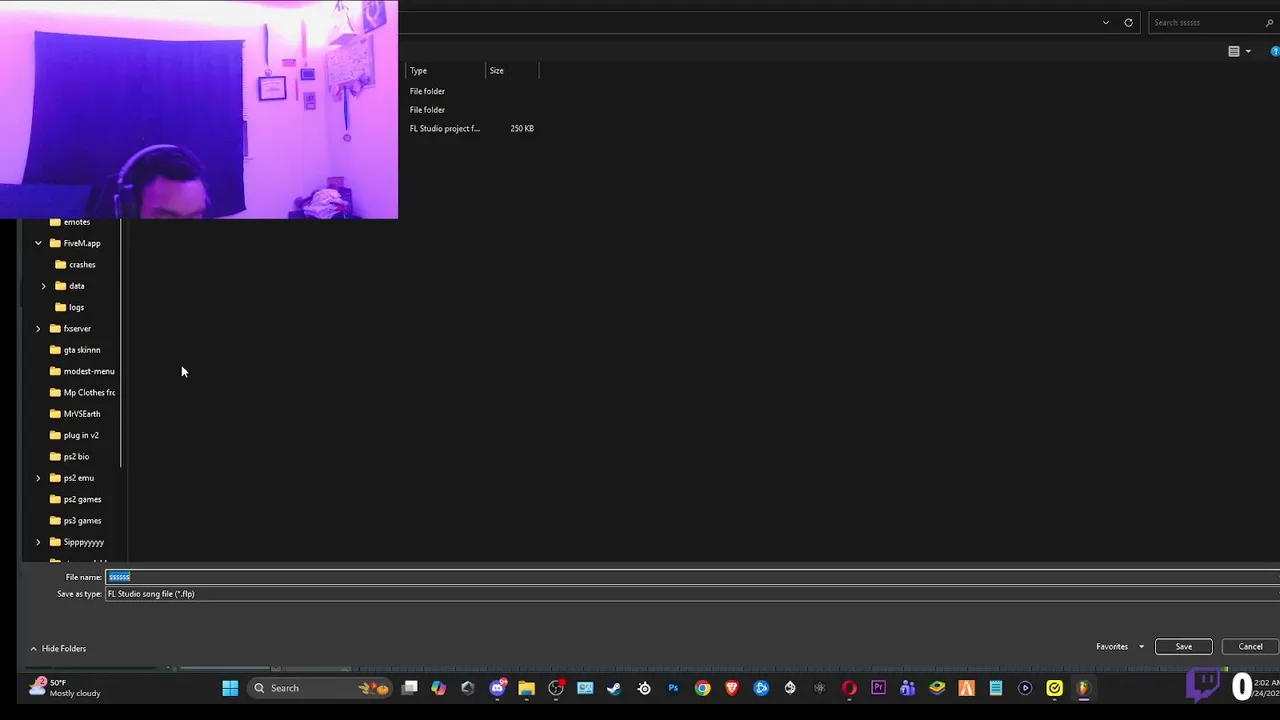Select the Sipppyyyyy folder

77,542
